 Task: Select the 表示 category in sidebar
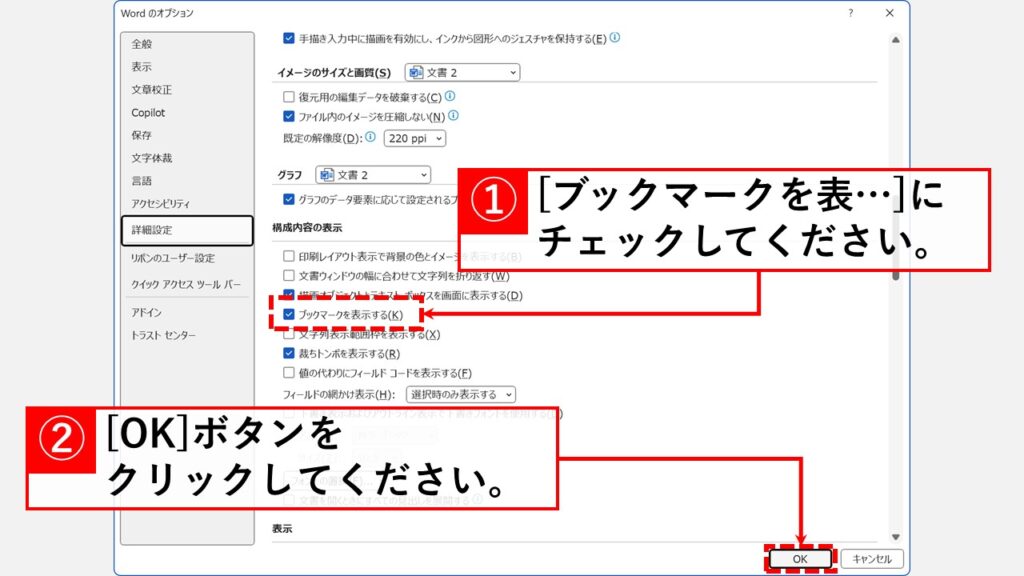[x=141, y=67]
